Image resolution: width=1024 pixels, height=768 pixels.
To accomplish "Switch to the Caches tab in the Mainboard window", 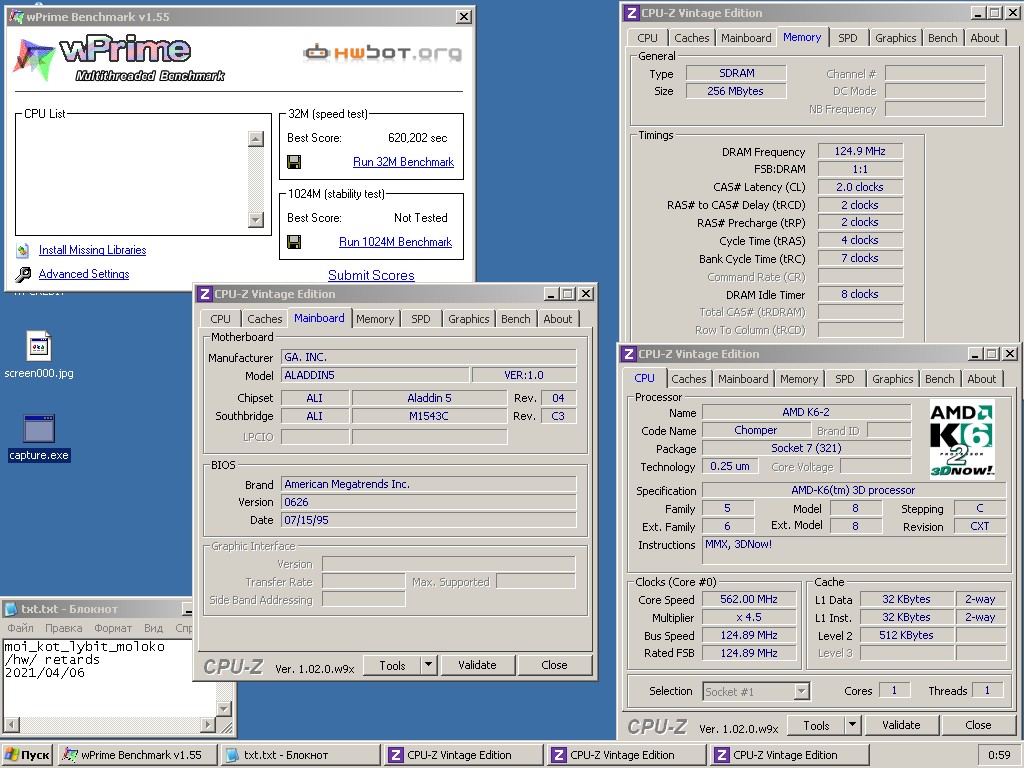I will (264, 319).
